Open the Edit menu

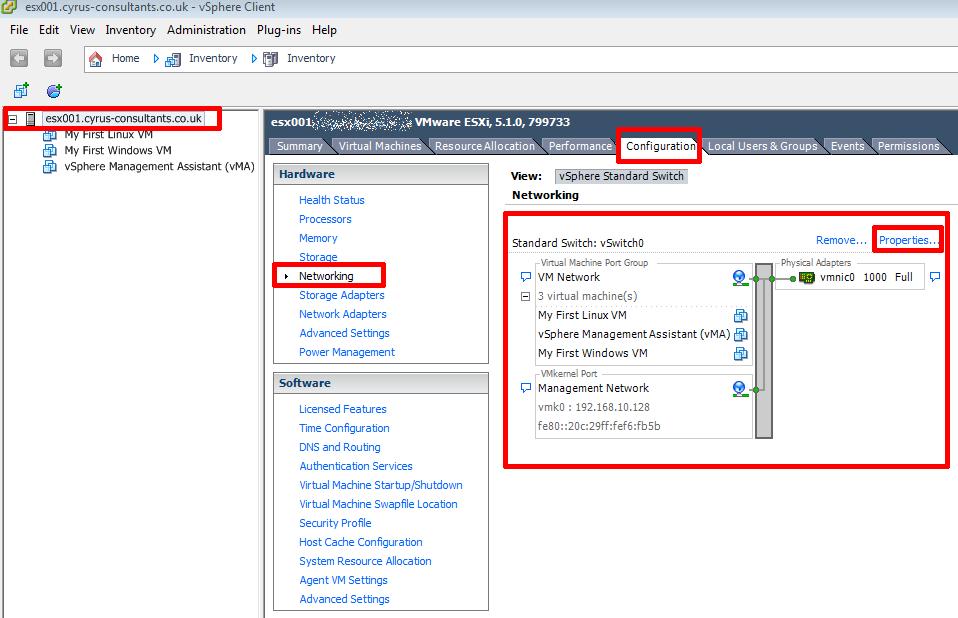(x=49, y=30)
